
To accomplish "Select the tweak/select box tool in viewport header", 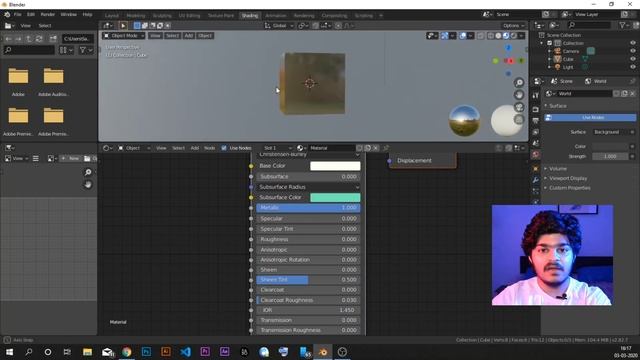I will (123, 25).
